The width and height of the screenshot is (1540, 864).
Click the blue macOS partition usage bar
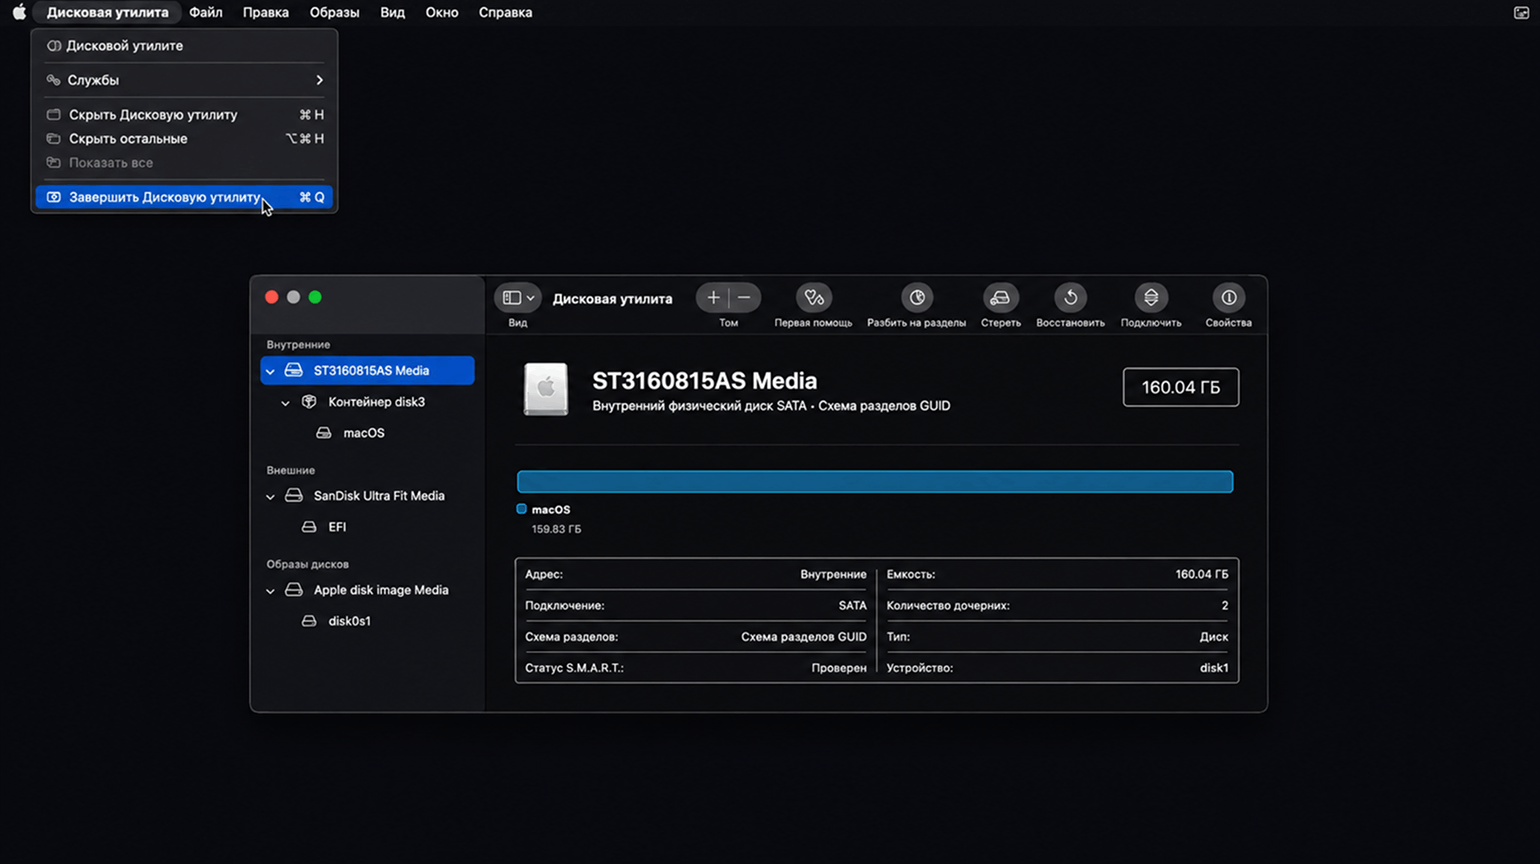875,482
